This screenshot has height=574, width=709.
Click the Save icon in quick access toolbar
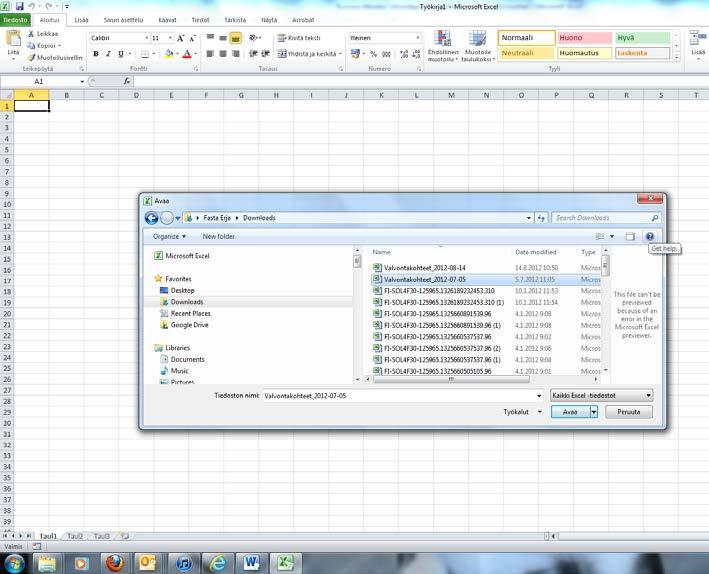point(19,6)
